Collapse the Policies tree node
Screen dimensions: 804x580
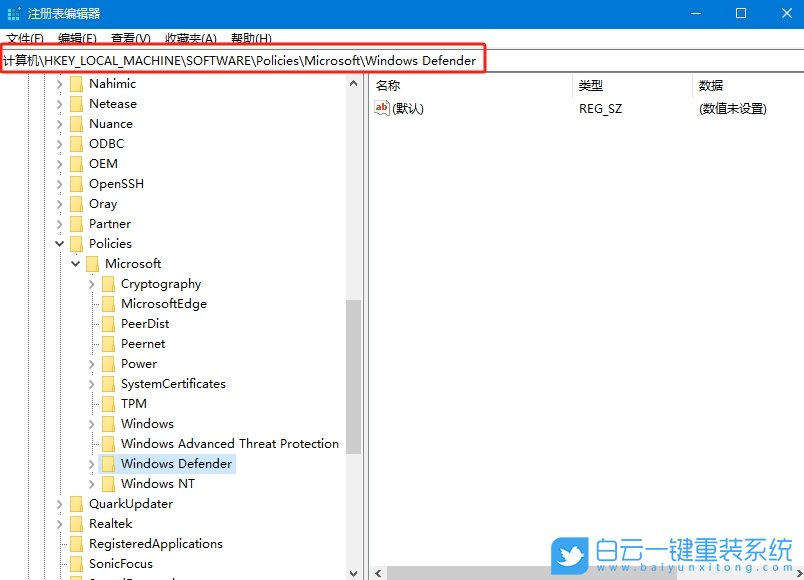click(x=59, y=243)
